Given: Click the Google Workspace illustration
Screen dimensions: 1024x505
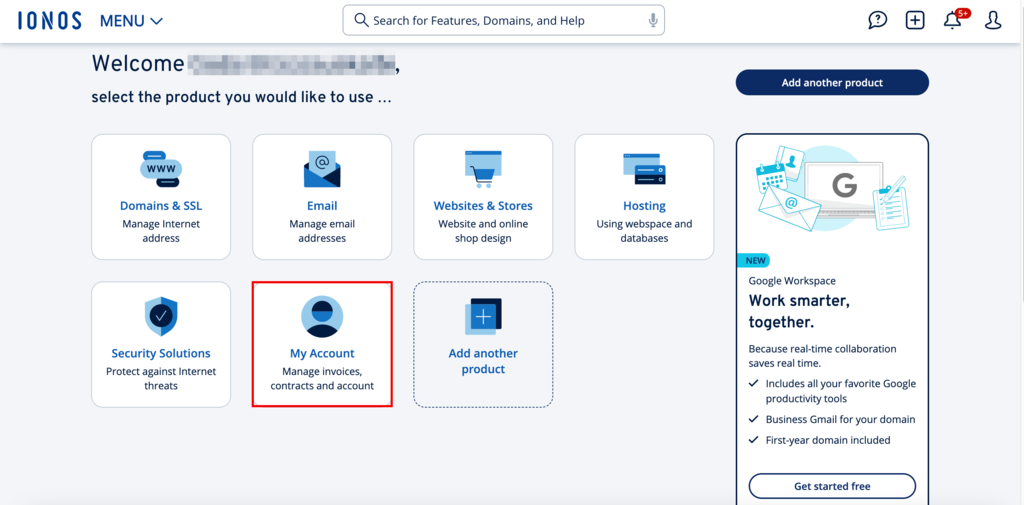Looking at the screenshot, I should [832, 192].
